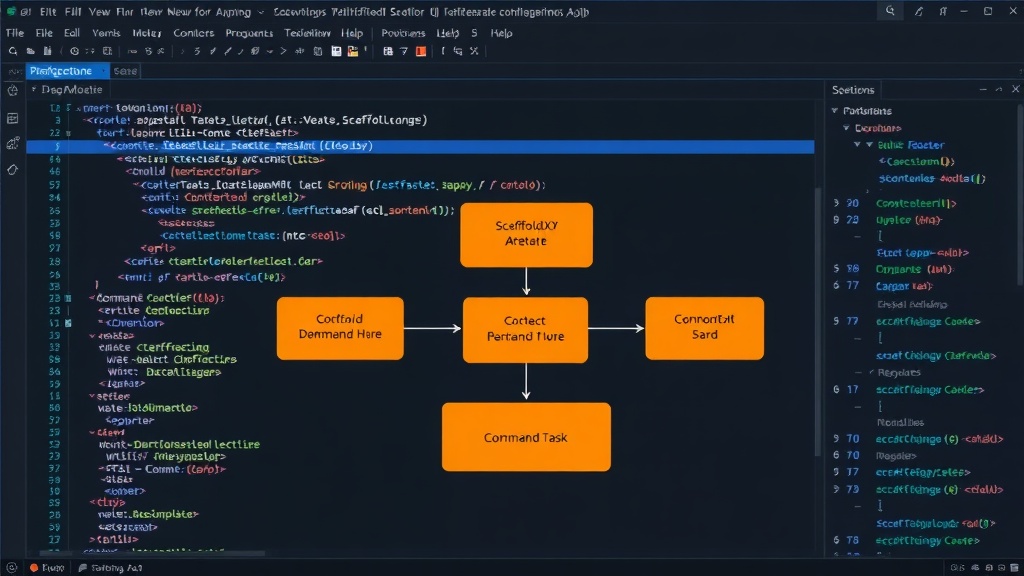1024x576 pixels.
Task: Click the center 'Cotect Pertand Flure' box
Action: pyautogui.click(x=525, y=330)
